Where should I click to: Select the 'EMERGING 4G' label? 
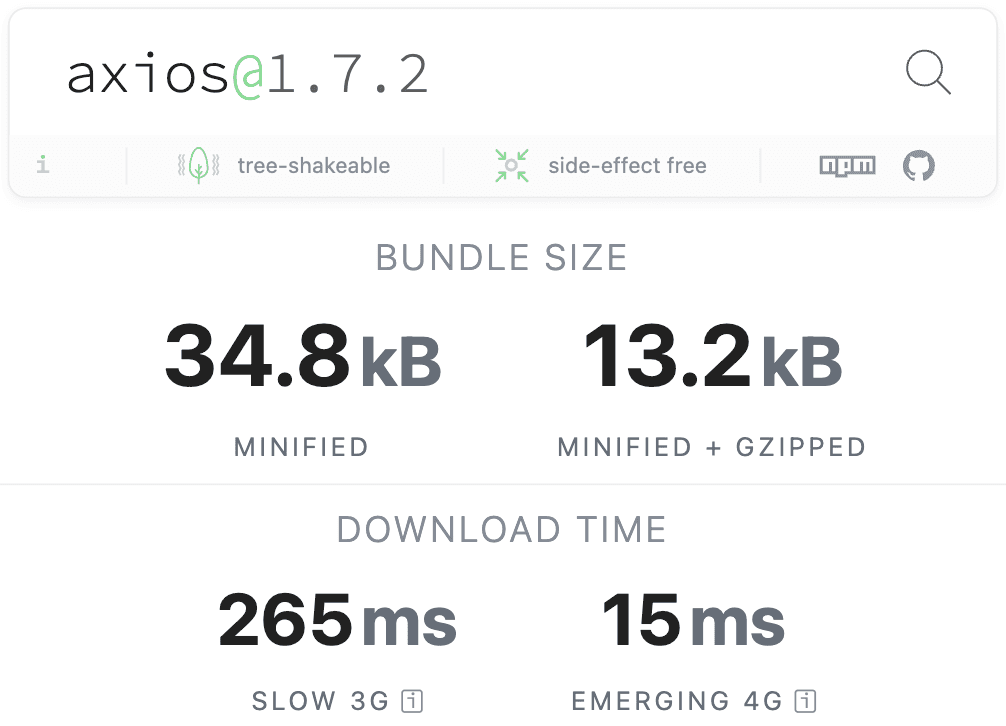(677, 702)
